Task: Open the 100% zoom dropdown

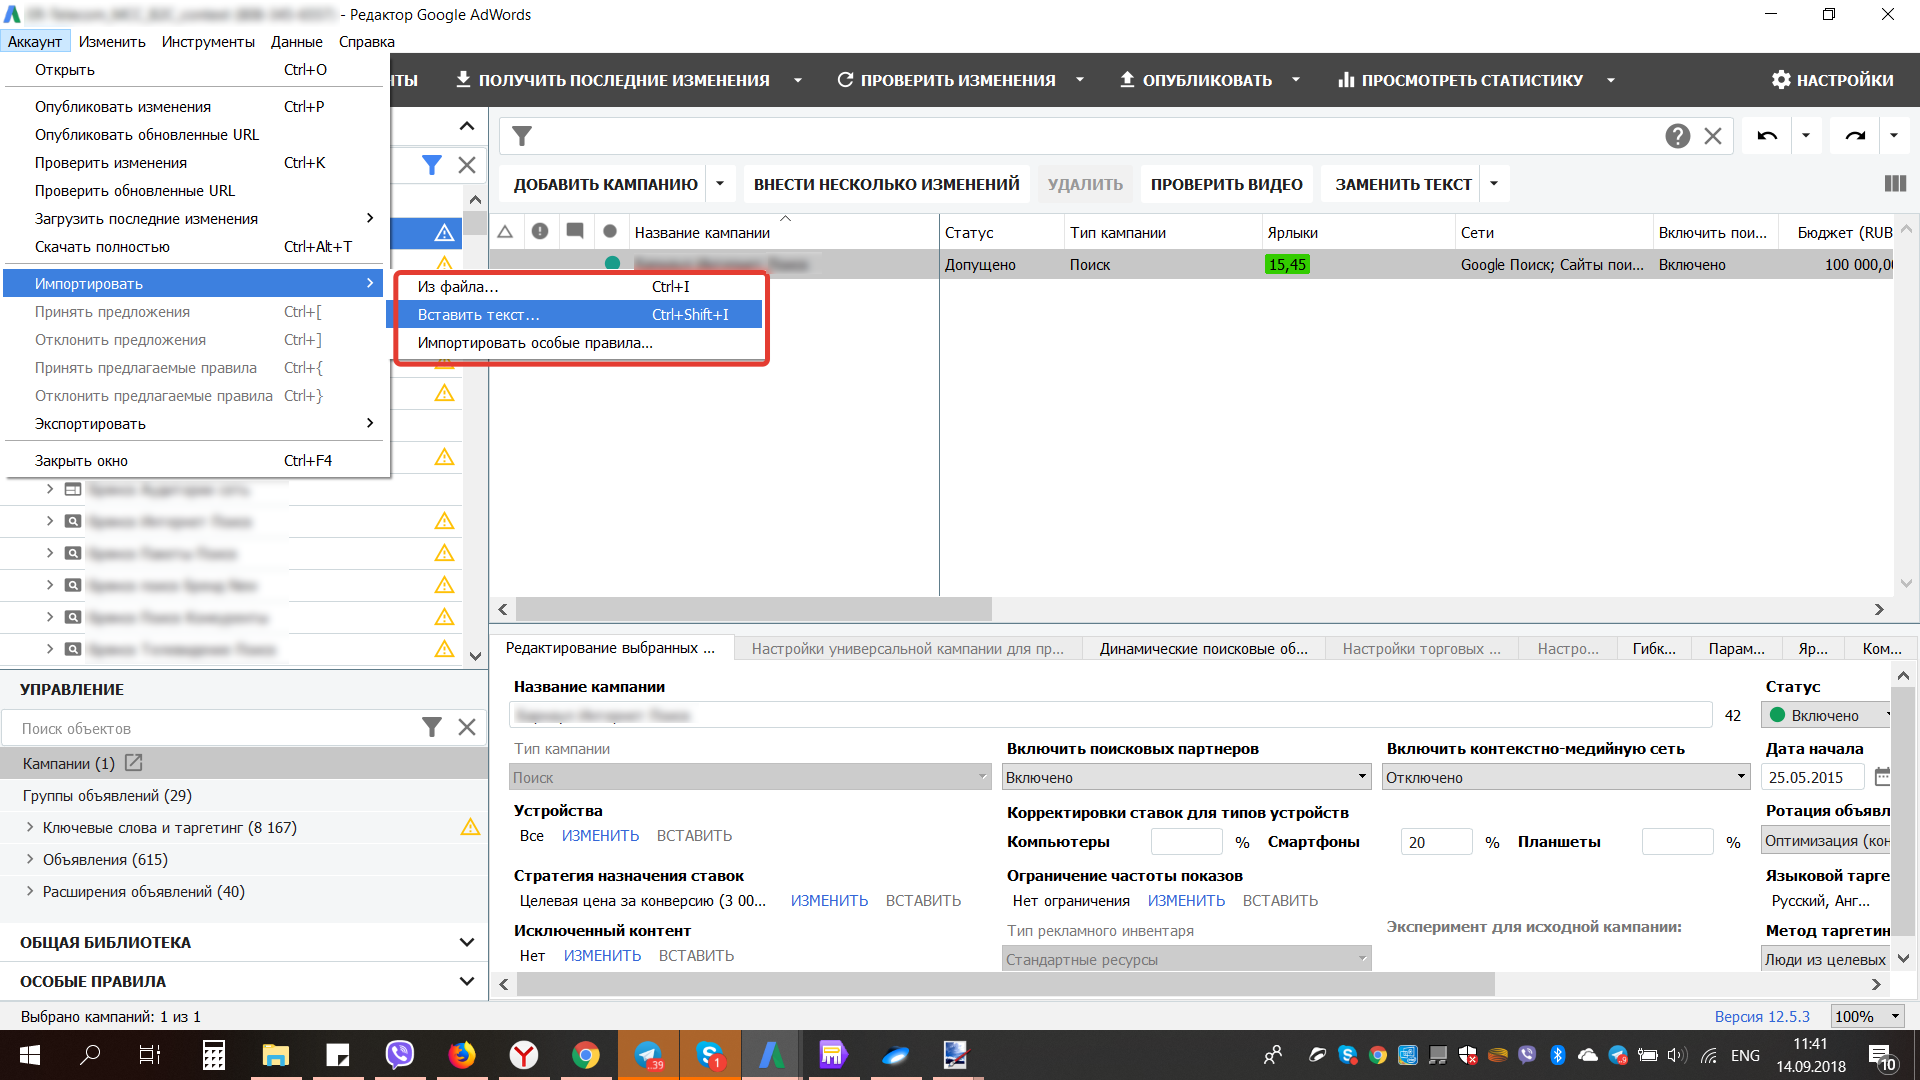Action: point(1867,1016)
